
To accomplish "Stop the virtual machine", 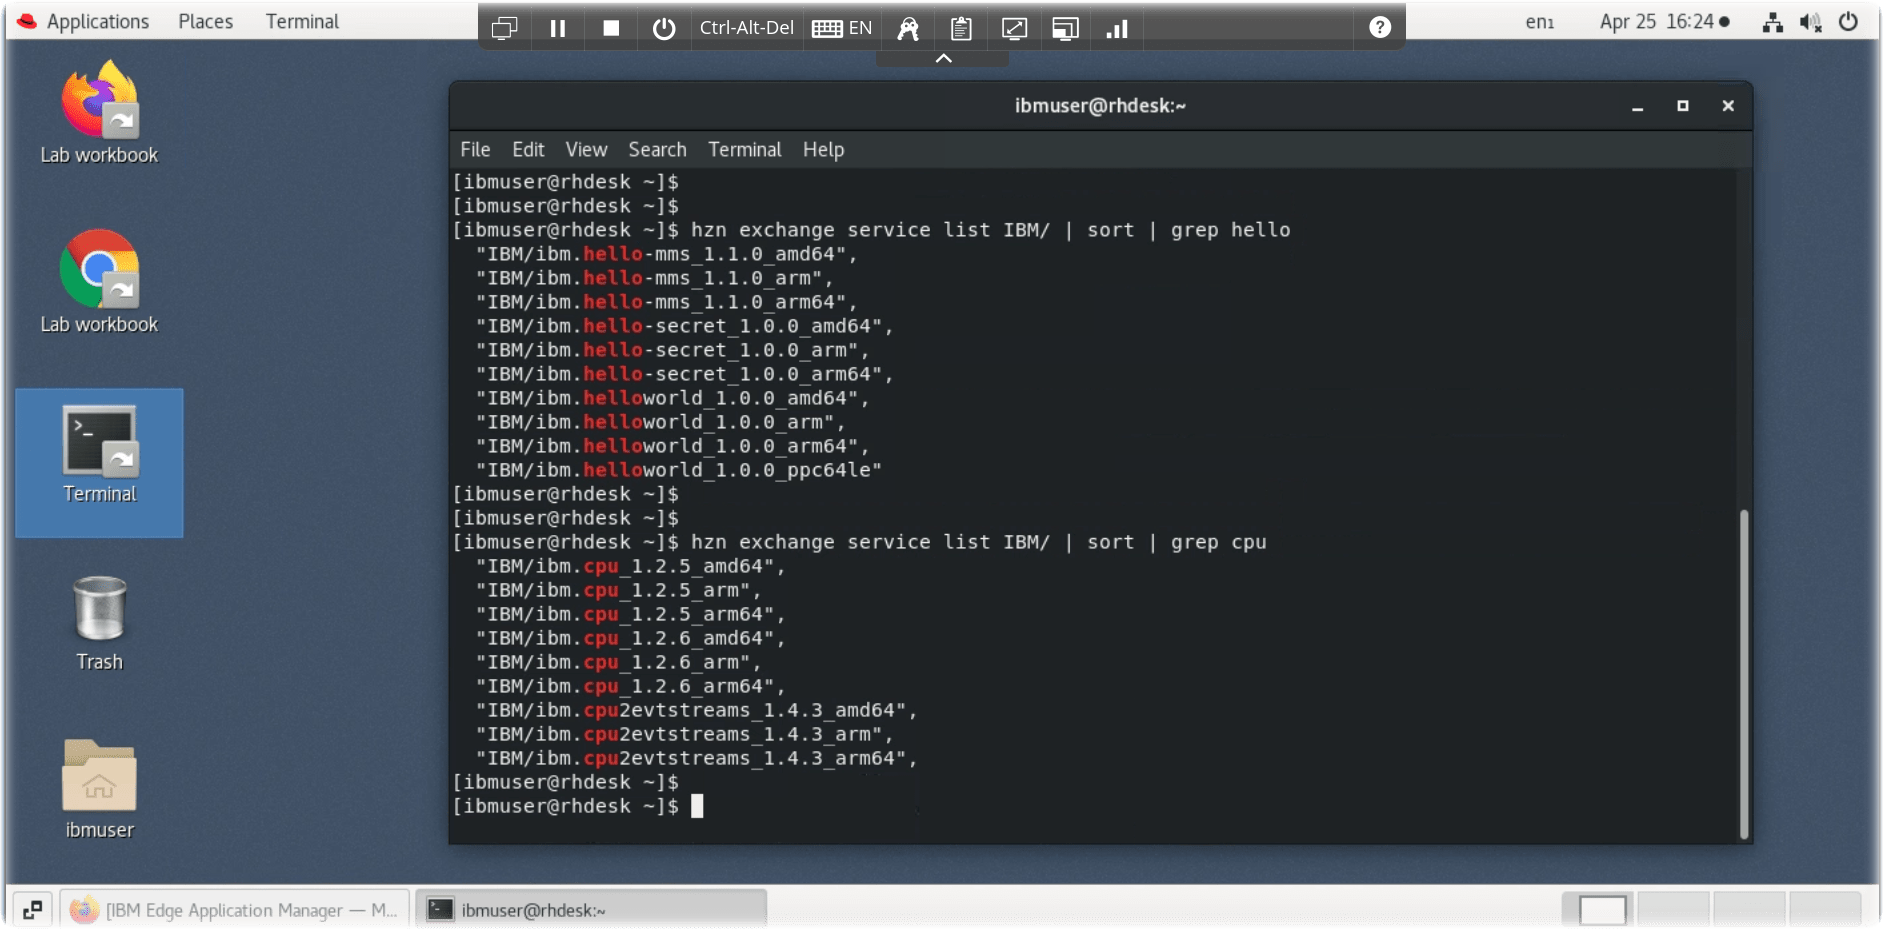I will pos(611,28).
